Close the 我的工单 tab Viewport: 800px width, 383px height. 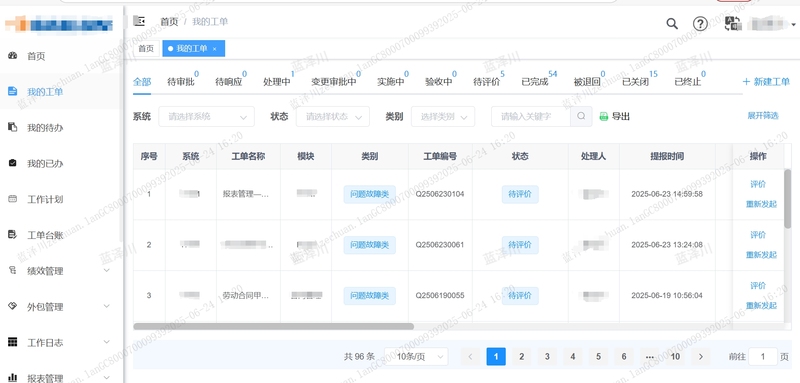pos(215,49)
